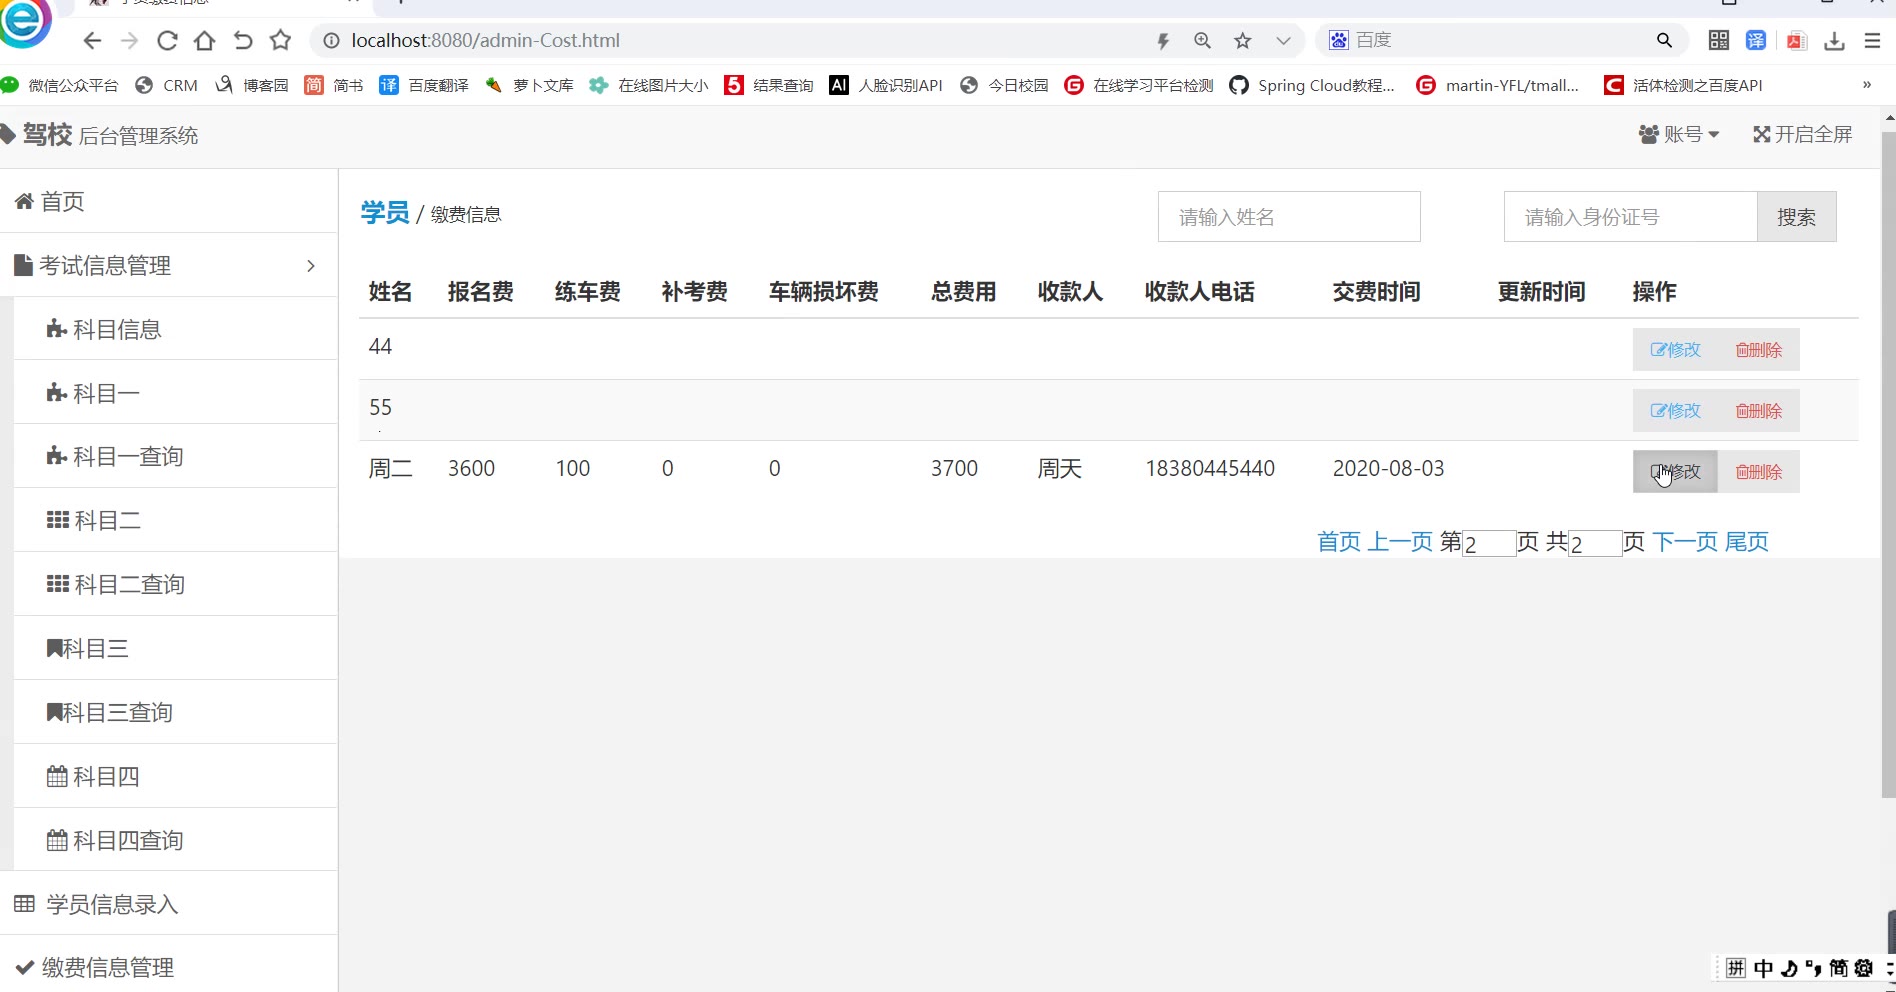Viewport: 1896px width, 992px height.
Task: Open the 结果查询 bookmark
Action: 769,85
